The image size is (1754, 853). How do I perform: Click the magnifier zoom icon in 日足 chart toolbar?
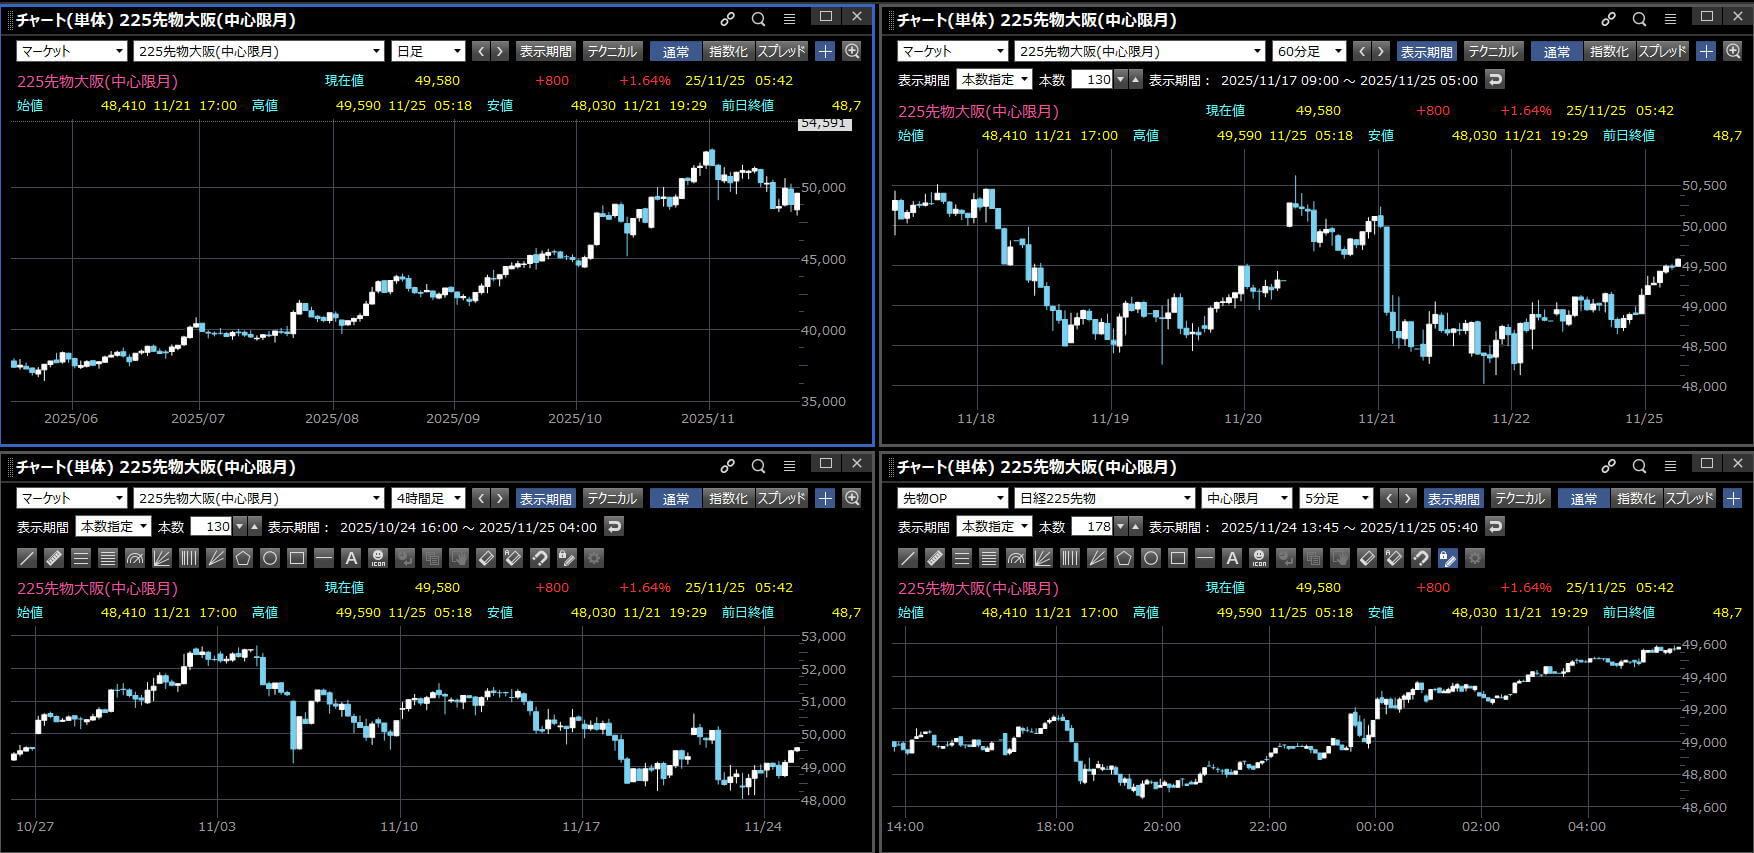[852, 51]
